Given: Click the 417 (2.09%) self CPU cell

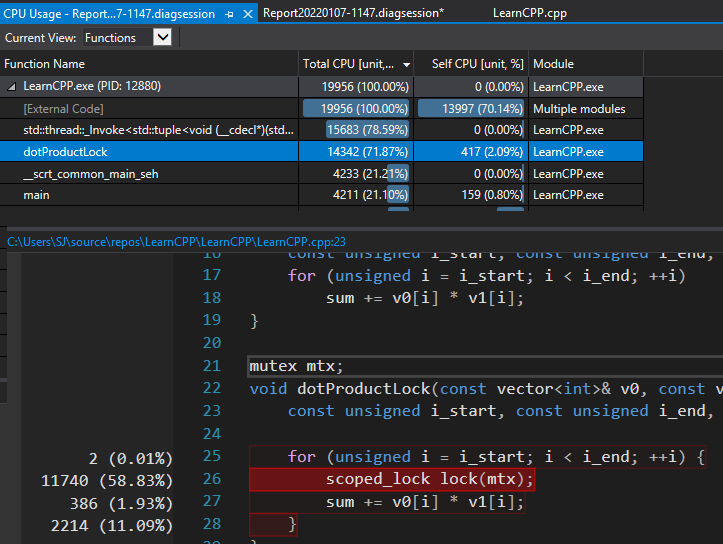Looking at the screenshot, I should click(x=492, y=152).
